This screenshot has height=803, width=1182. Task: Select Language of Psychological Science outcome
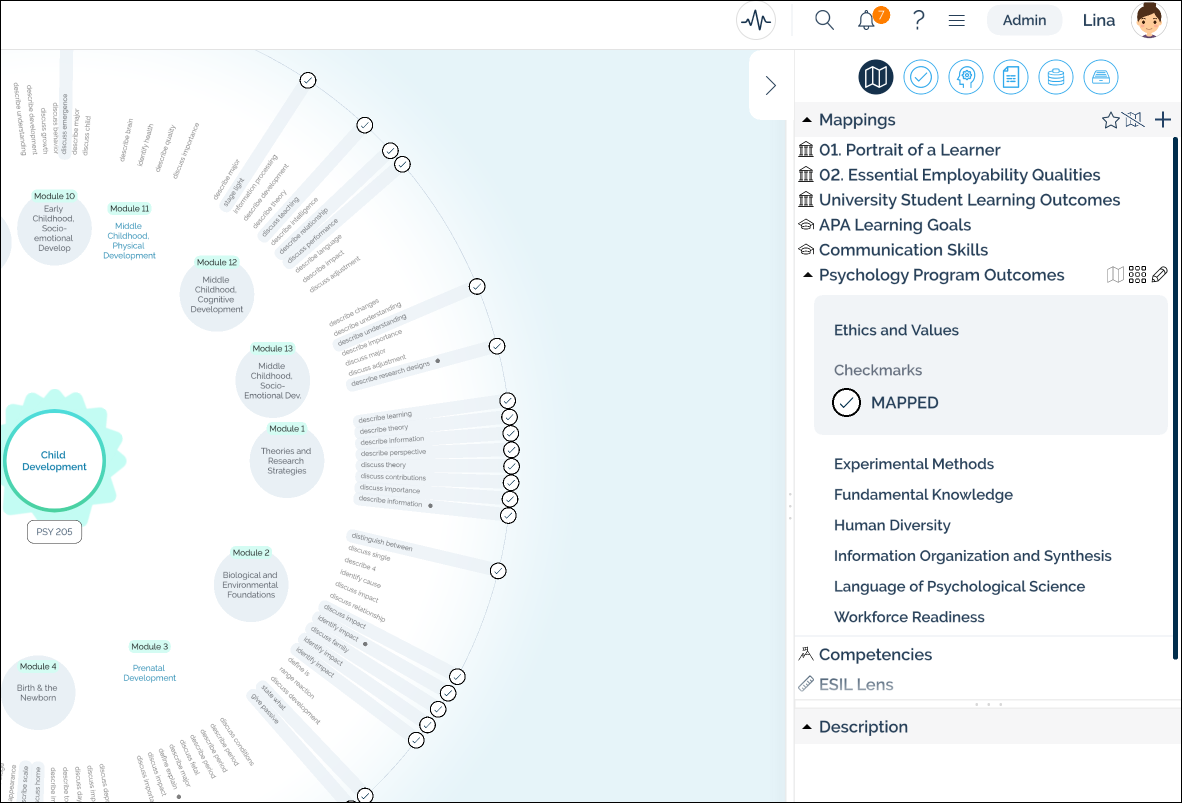959,587
